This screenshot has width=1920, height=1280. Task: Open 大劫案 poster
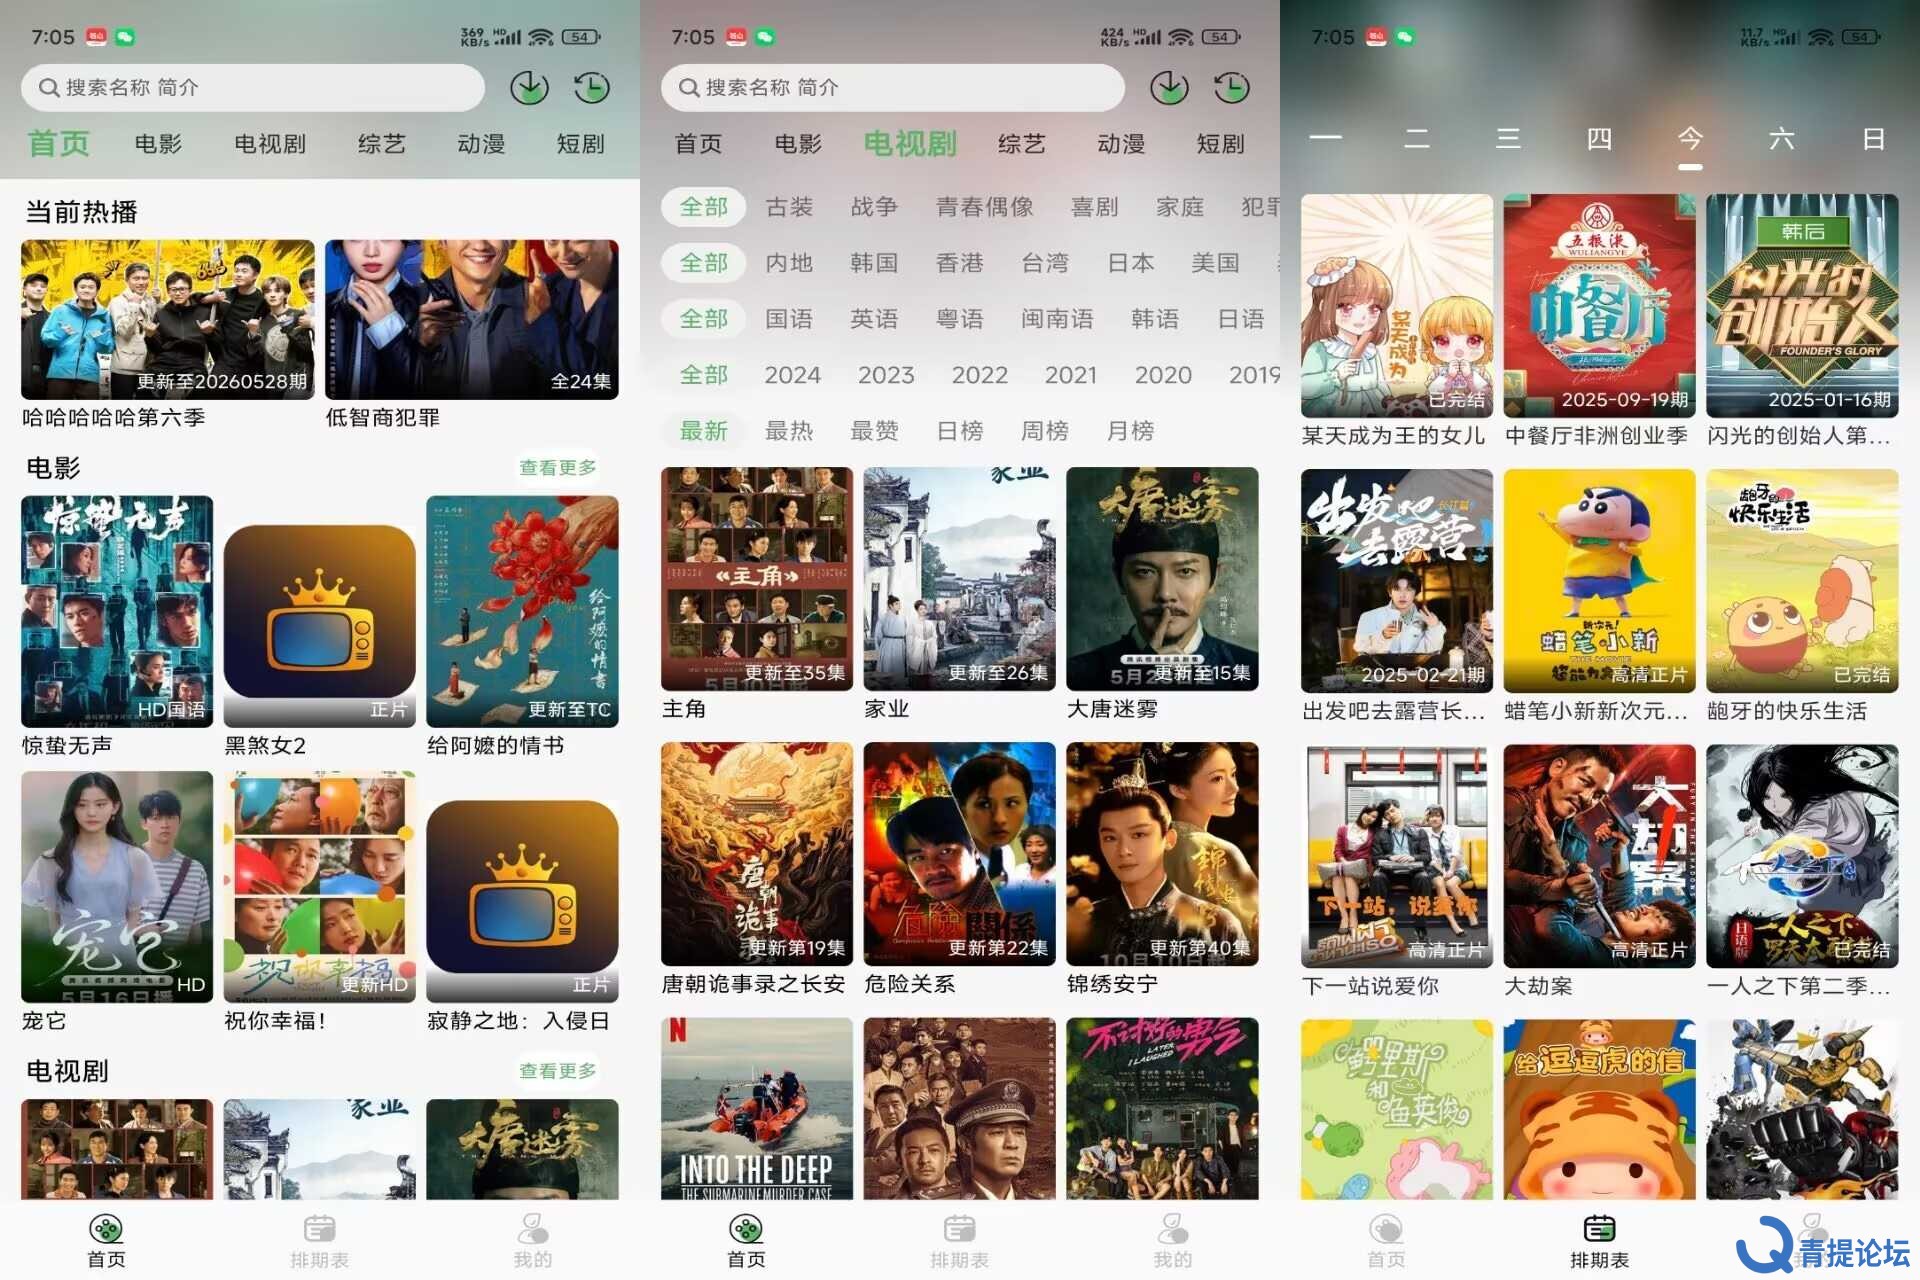coord(1600,856)
